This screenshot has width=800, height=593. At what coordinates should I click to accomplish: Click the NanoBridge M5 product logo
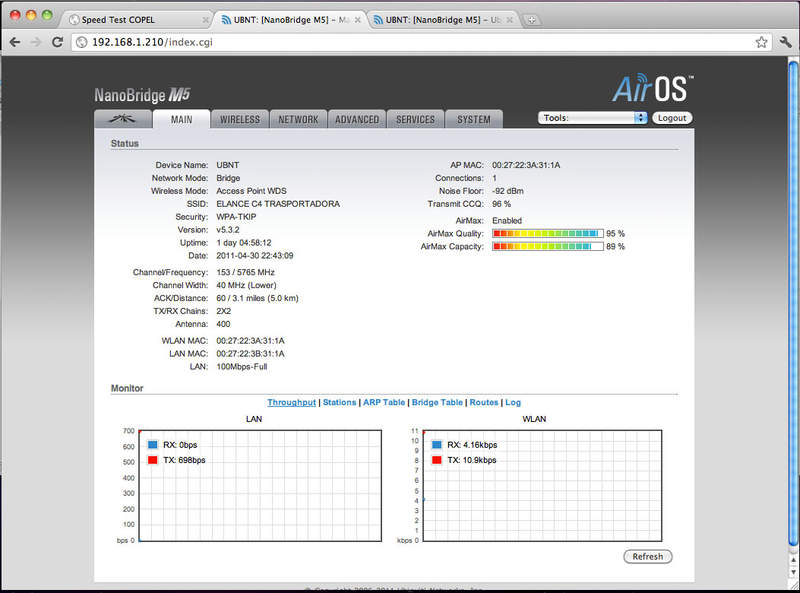(142, 95)
